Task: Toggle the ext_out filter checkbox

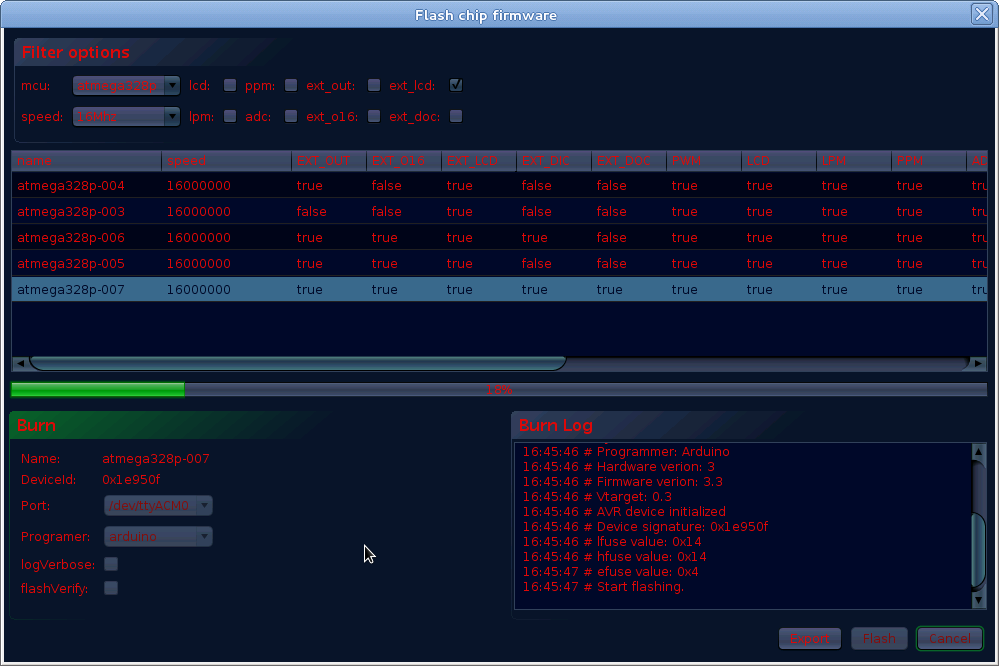Action: (374, 85)
